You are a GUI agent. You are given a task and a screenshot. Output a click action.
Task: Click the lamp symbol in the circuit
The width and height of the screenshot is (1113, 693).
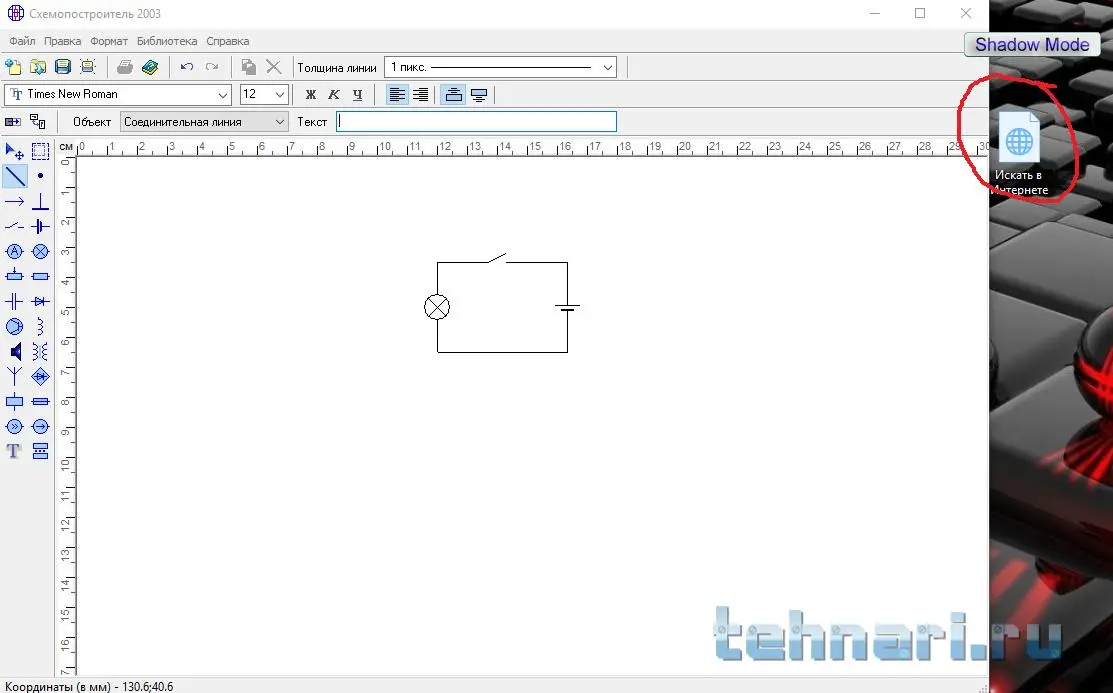pyautogui.click(x=437, y=307)
